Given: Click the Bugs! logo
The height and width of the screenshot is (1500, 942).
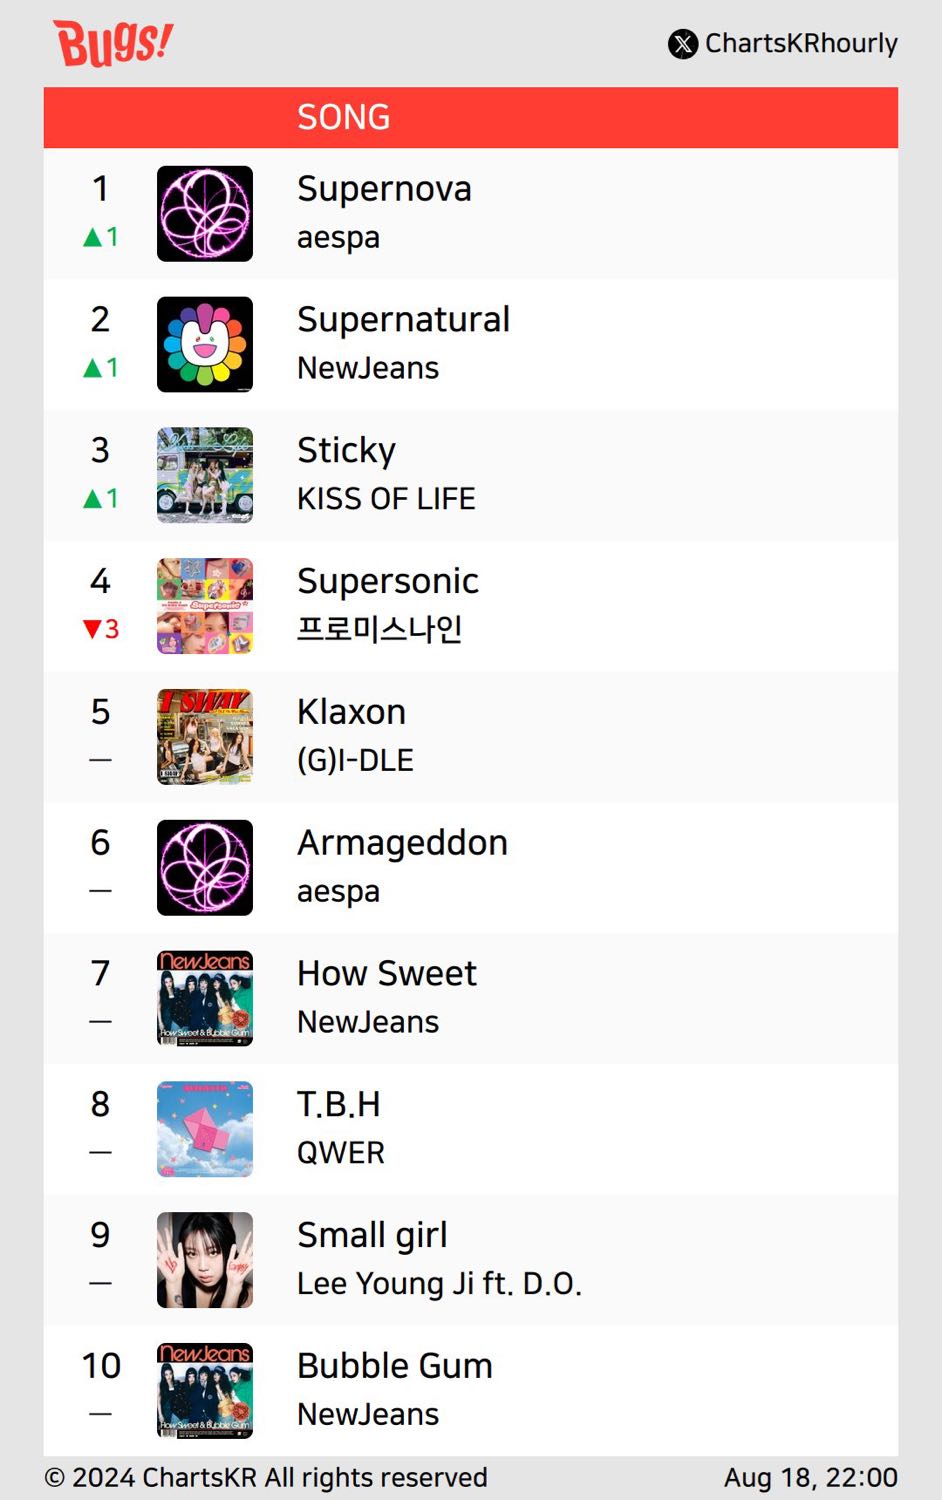Looking at the screenshot, I should 113,43.
